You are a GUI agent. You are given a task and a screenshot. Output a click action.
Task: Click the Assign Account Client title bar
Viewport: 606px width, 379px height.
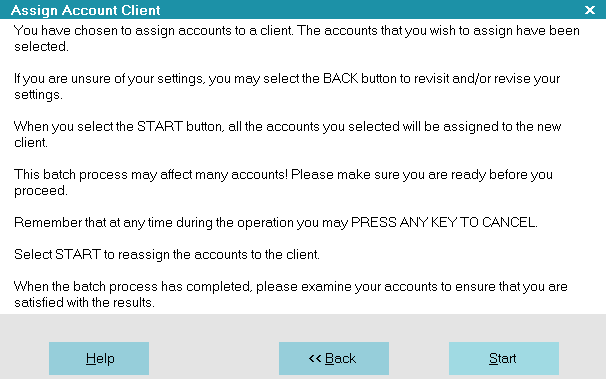pyautogui.click(x=294, y=10)
